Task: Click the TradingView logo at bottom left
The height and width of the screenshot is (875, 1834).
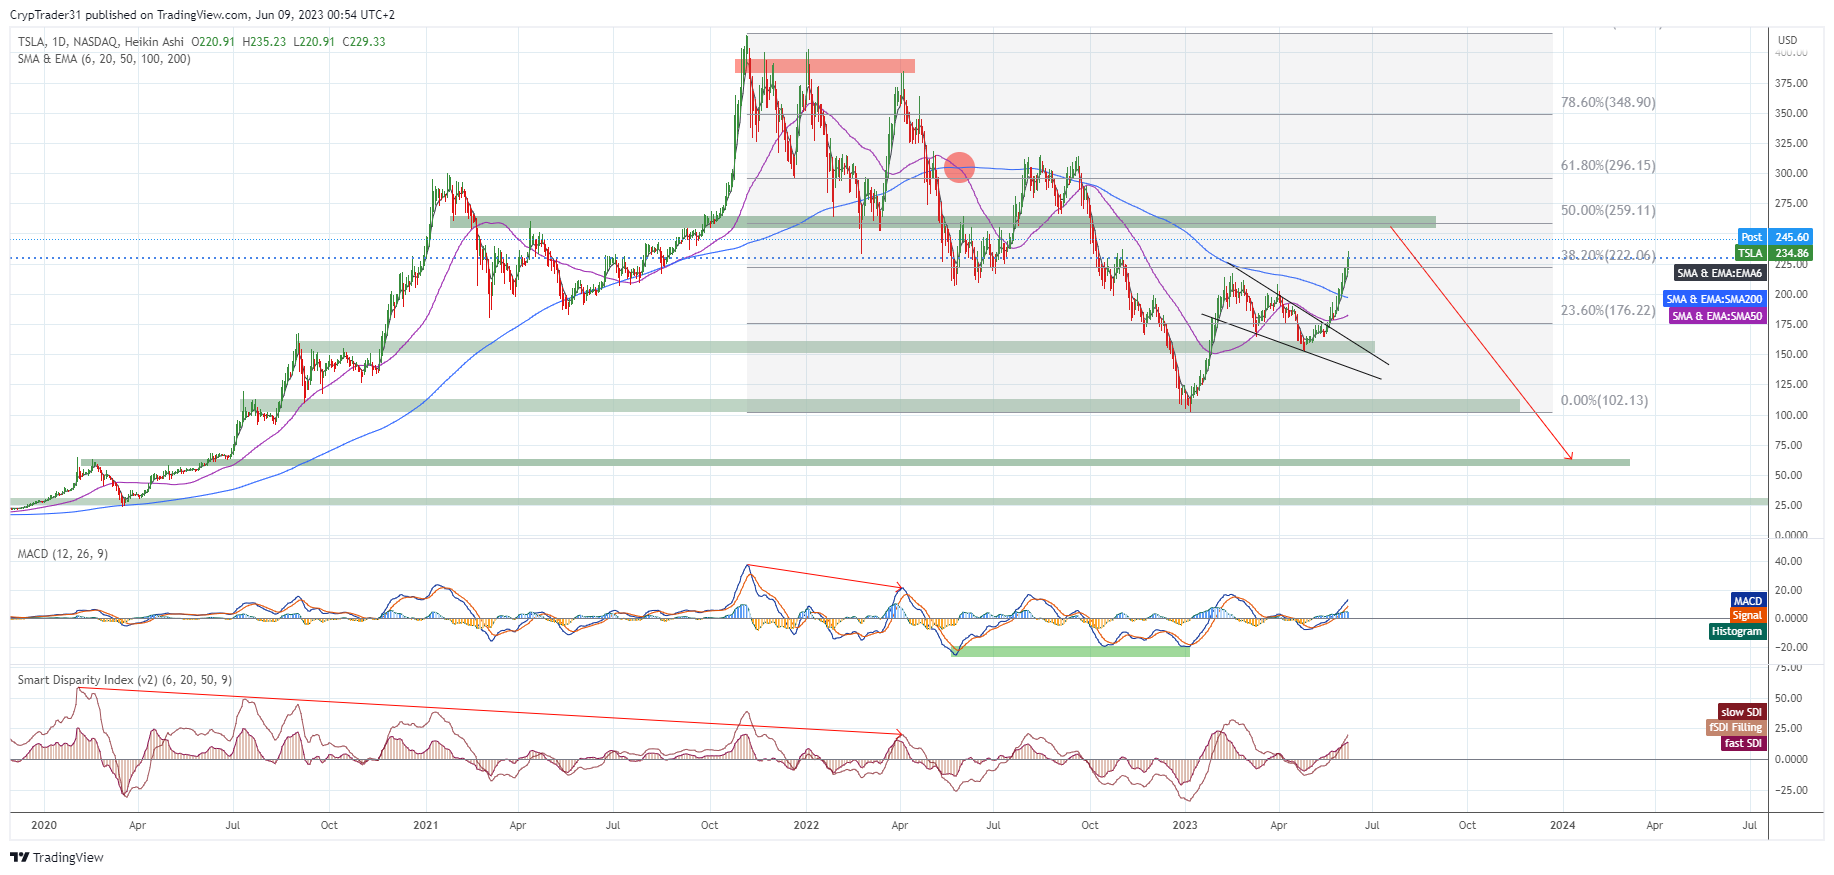Action: (57, 857)
